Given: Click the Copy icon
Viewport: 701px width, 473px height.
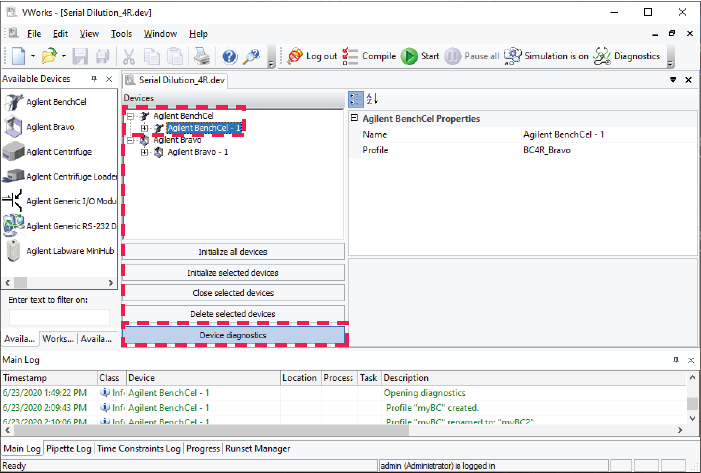Looking at the screenshot, I should [x=152, y=56].
